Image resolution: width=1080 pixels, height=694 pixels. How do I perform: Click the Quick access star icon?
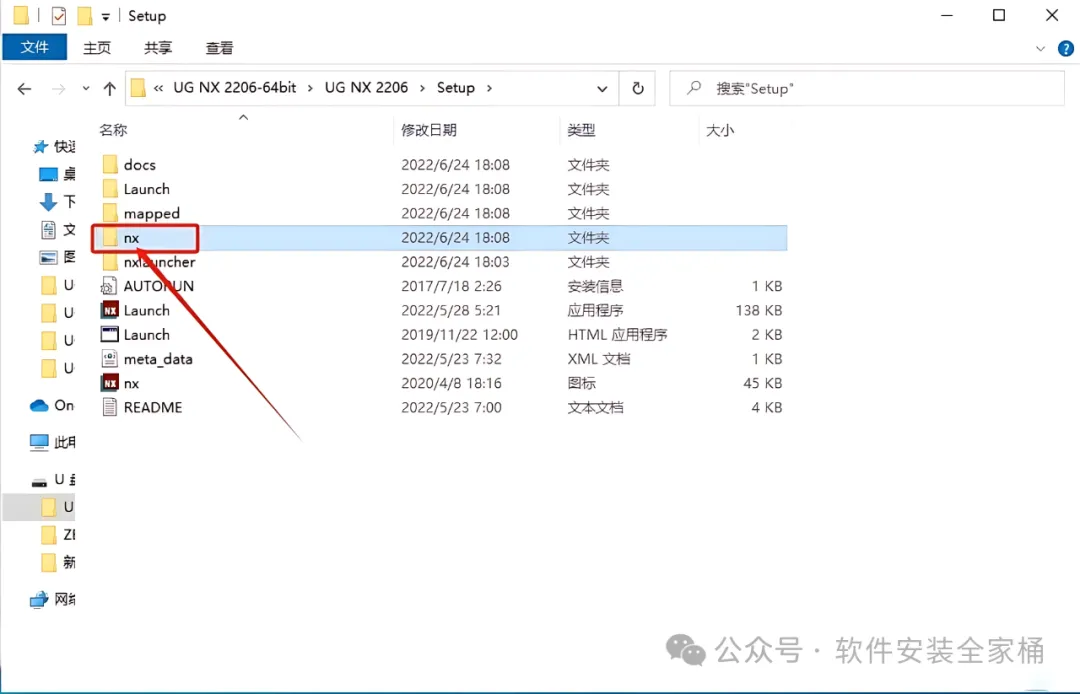click(x=40, y=146)
